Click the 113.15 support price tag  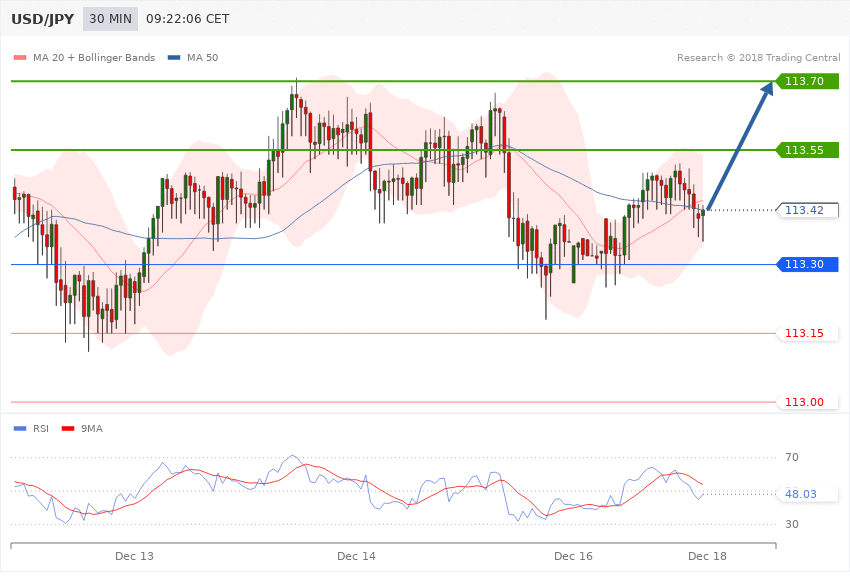pyautogui.click(x=807, y=333)
